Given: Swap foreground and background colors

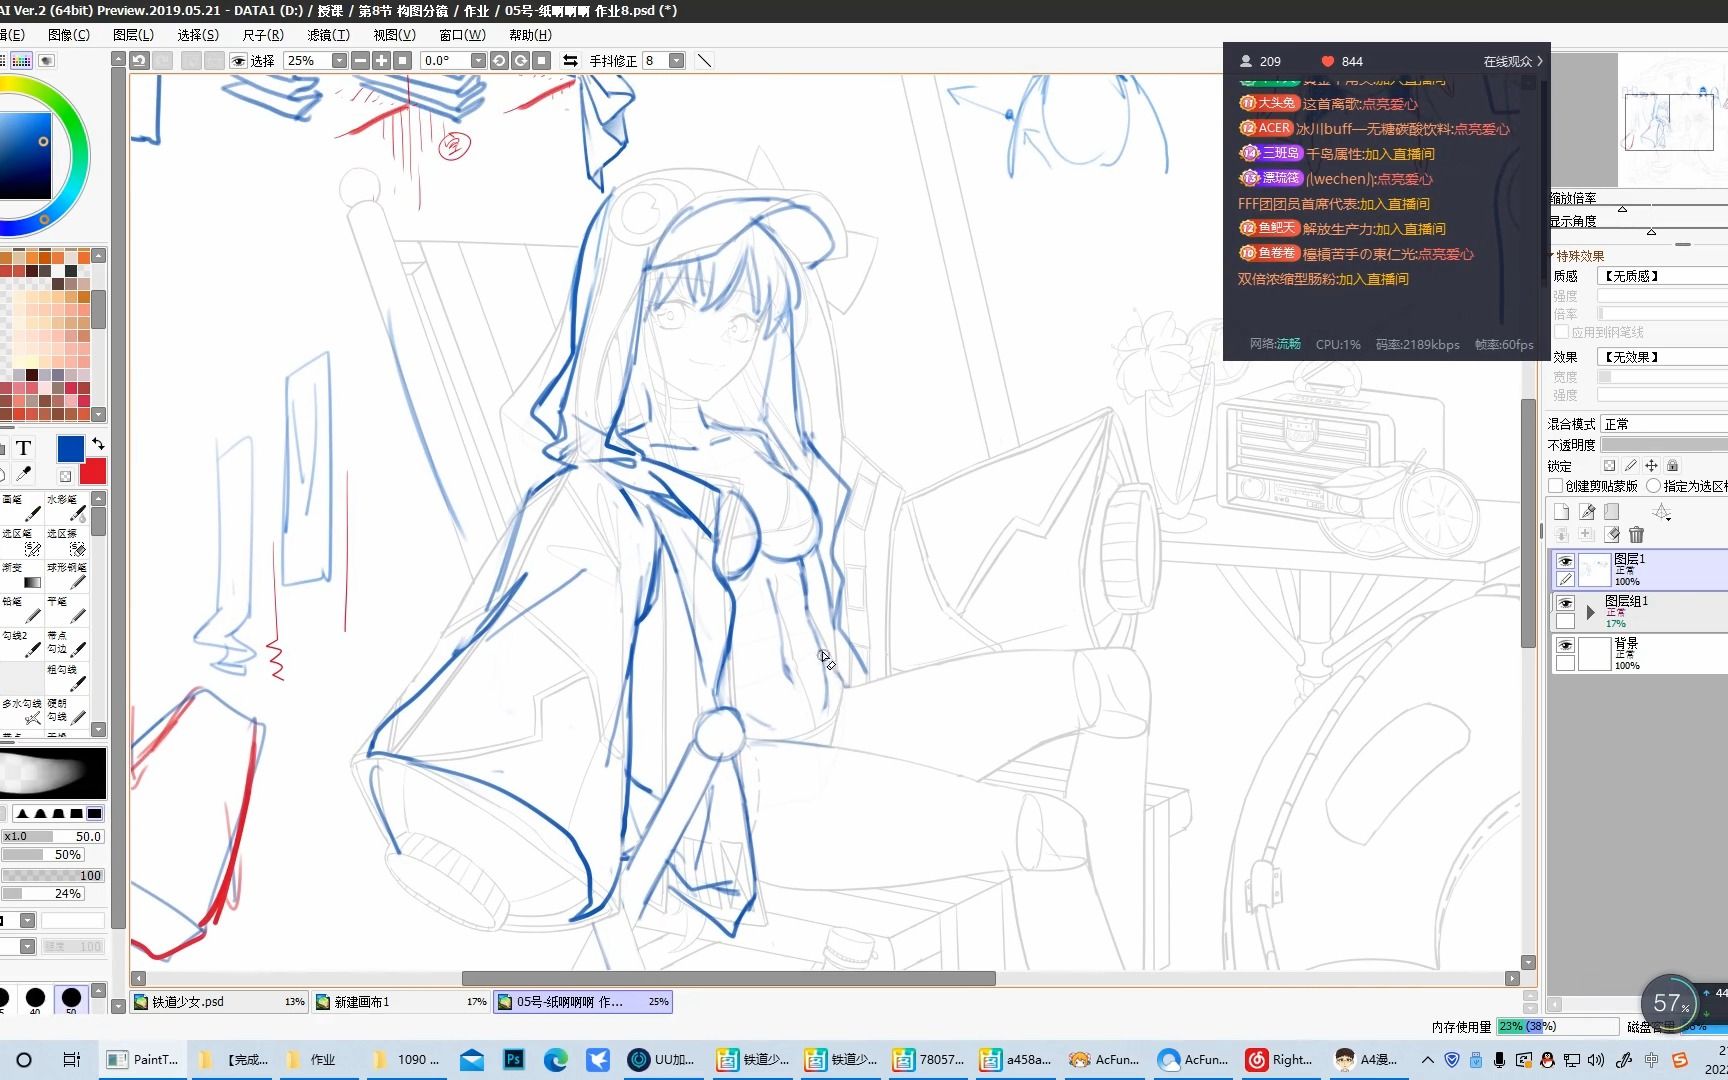Looking at the screenshot, I should pos(98,443).
